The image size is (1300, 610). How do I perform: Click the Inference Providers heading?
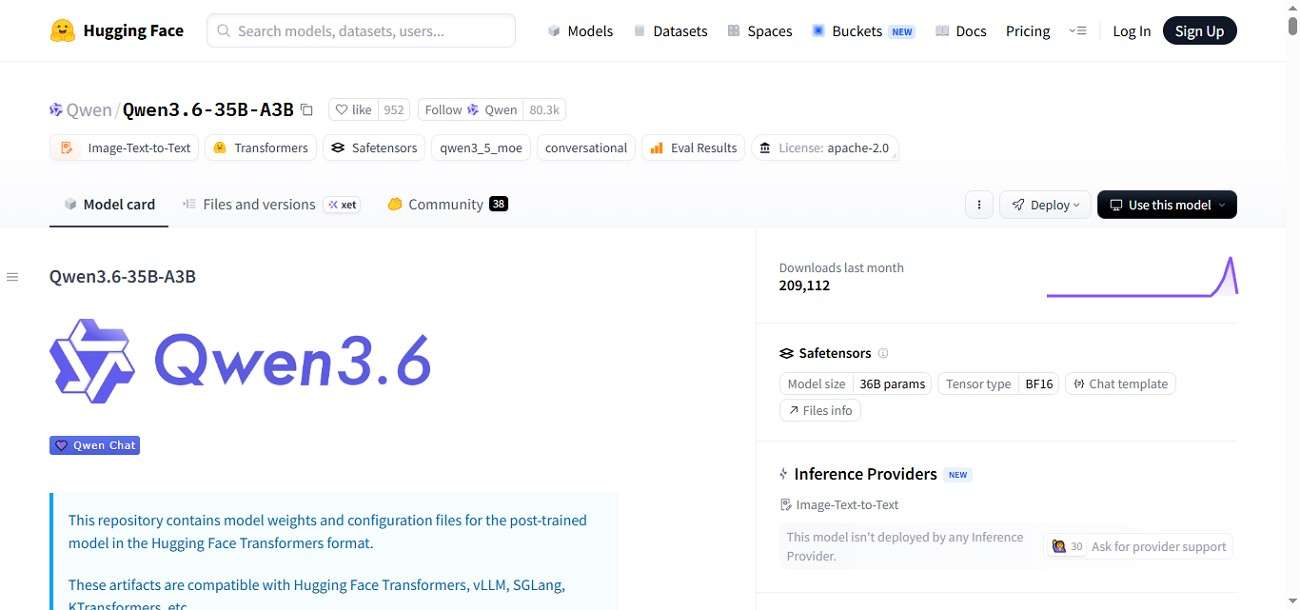point(865,474)
